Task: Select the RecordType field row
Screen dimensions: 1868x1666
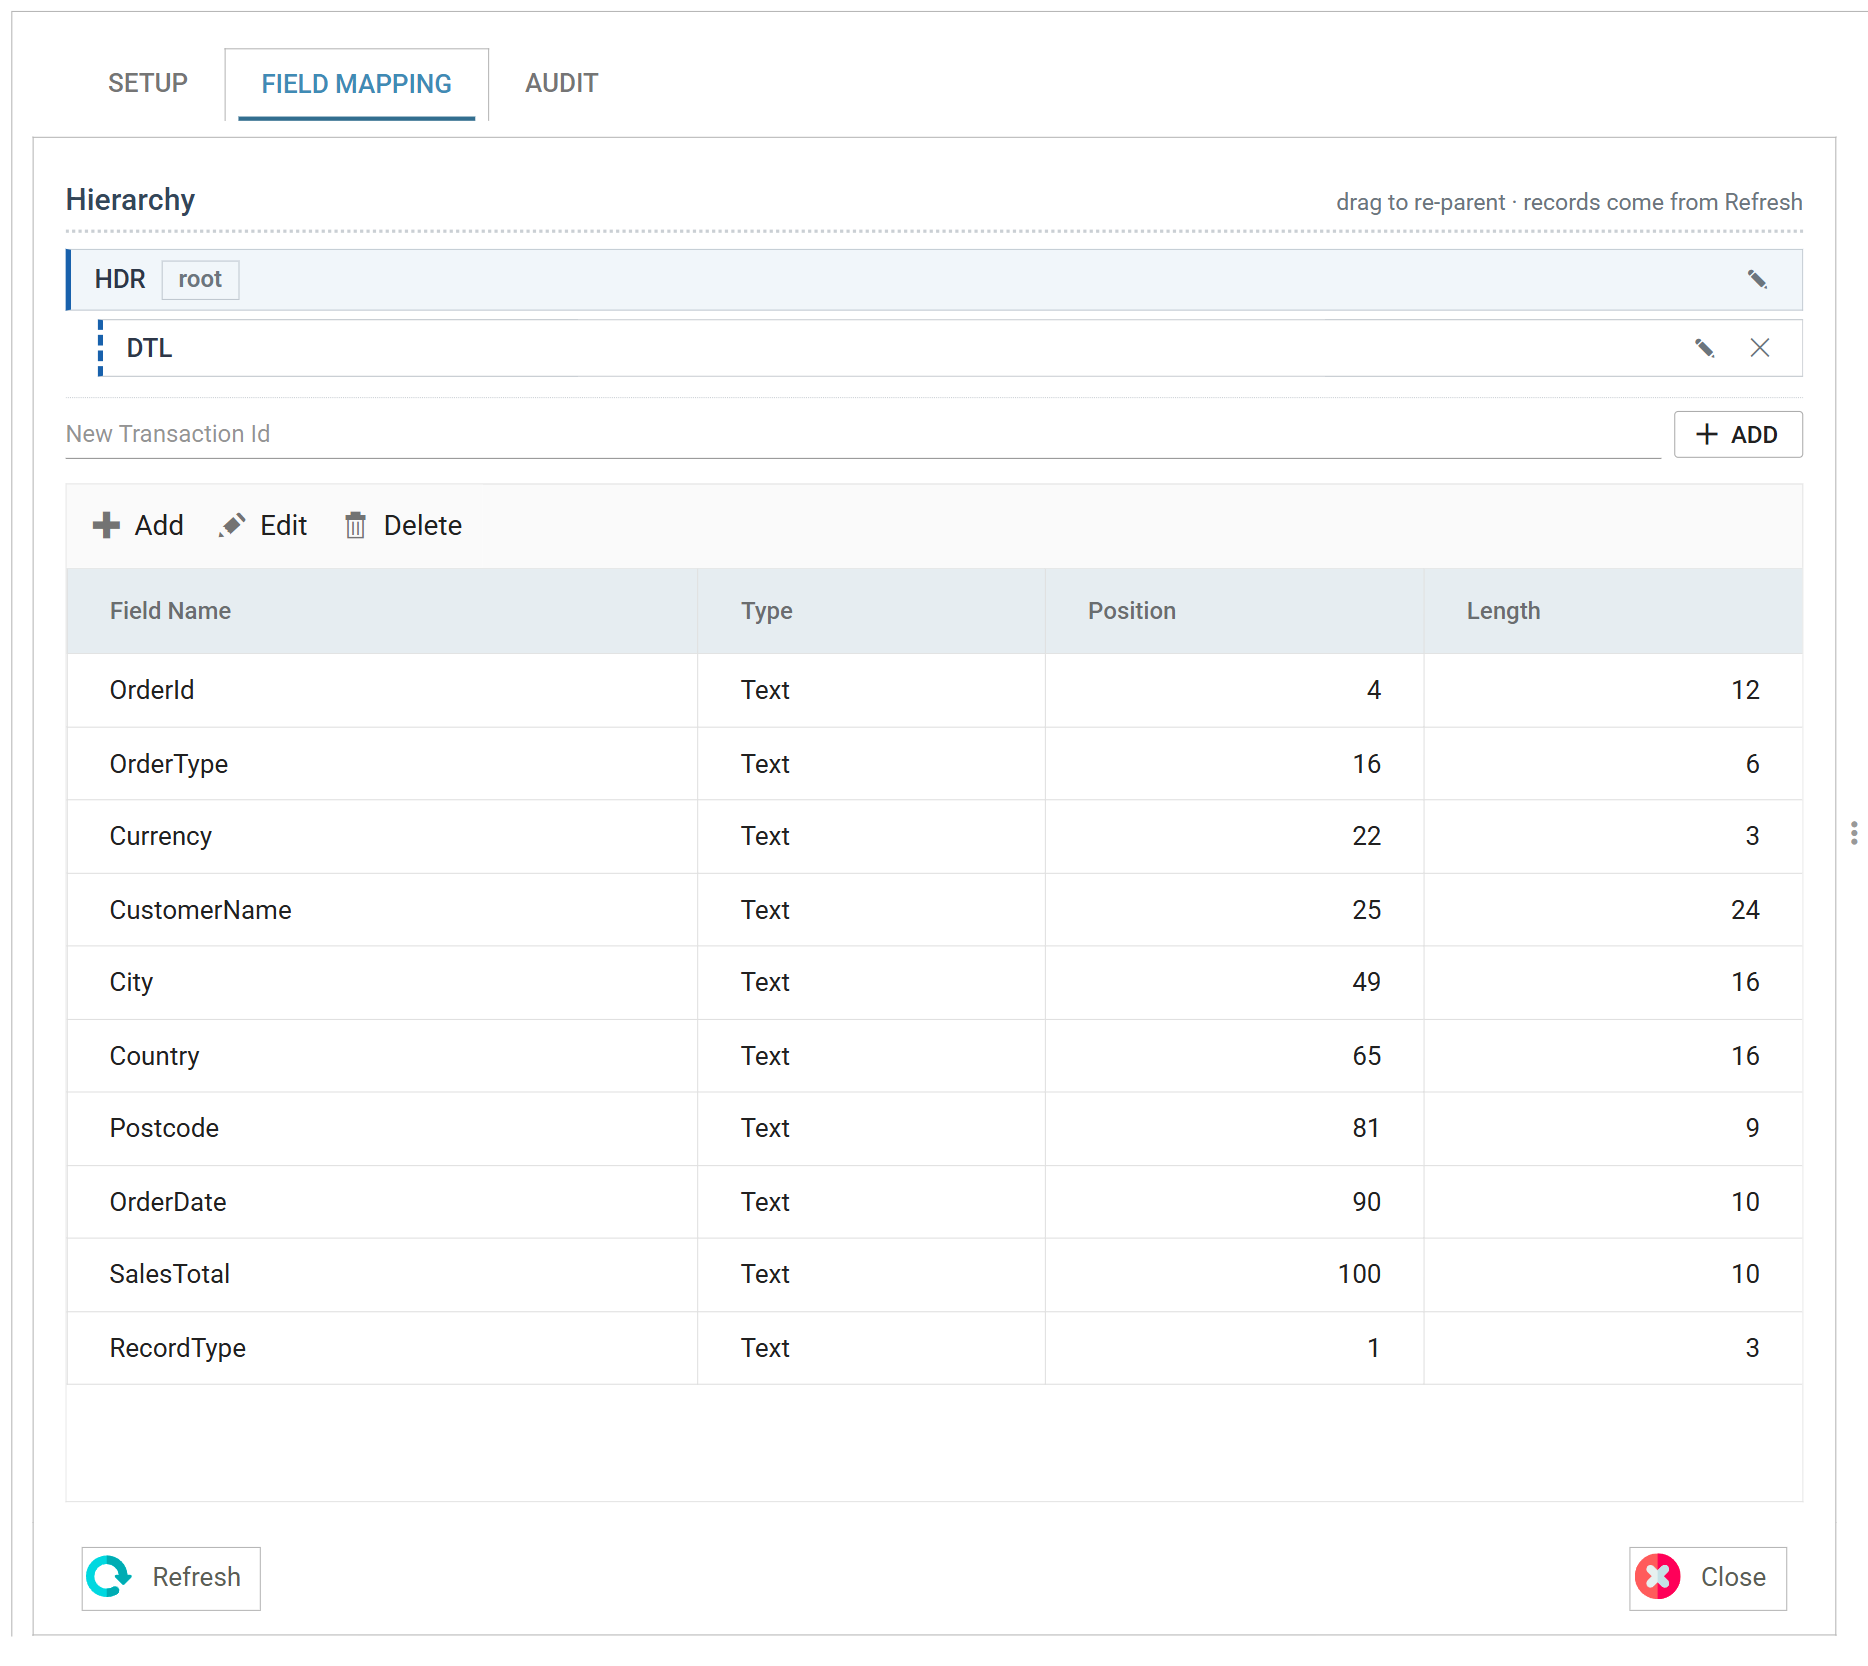Action: [934, 1348]
